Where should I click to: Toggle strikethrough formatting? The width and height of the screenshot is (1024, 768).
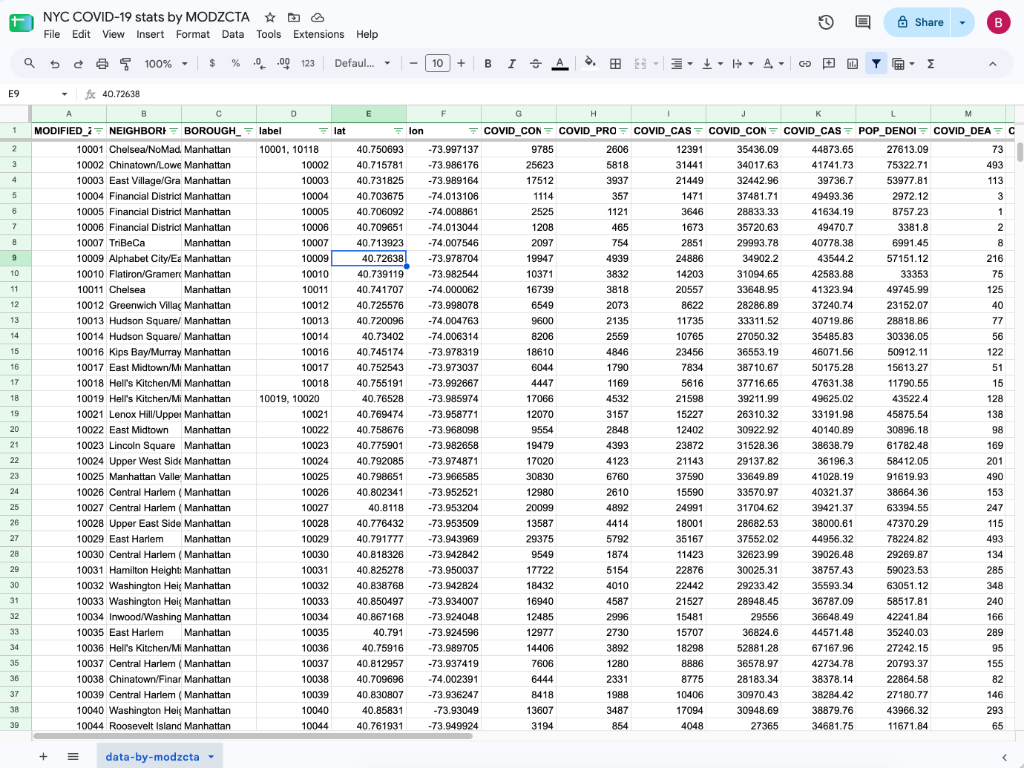tap(536, 63)
